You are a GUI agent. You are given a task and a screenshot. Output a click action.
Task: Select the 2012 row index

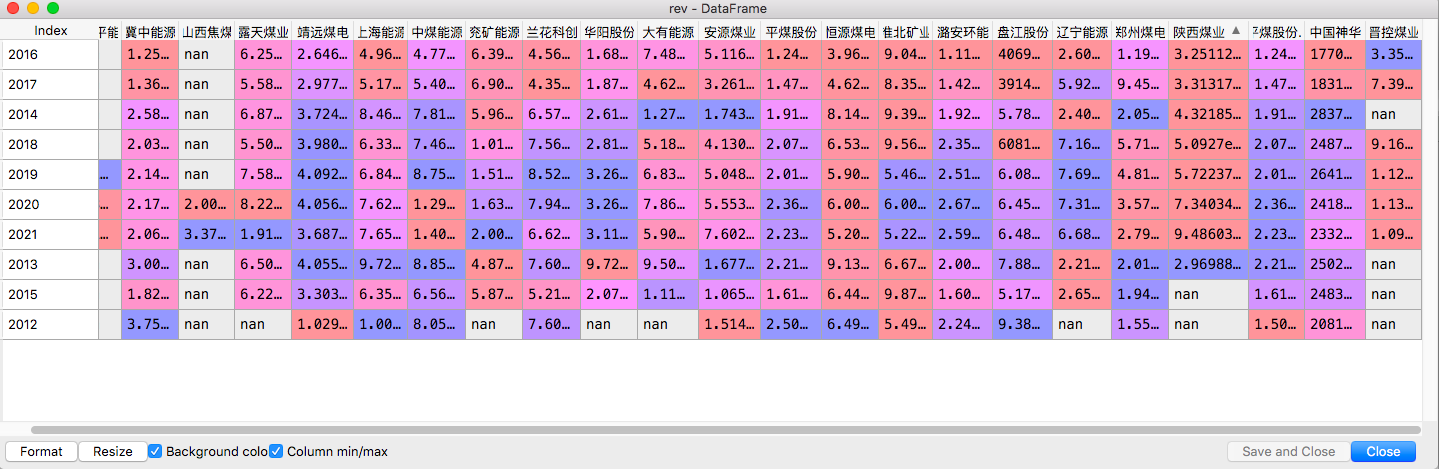pyautogui.click(x=50, y=324)
